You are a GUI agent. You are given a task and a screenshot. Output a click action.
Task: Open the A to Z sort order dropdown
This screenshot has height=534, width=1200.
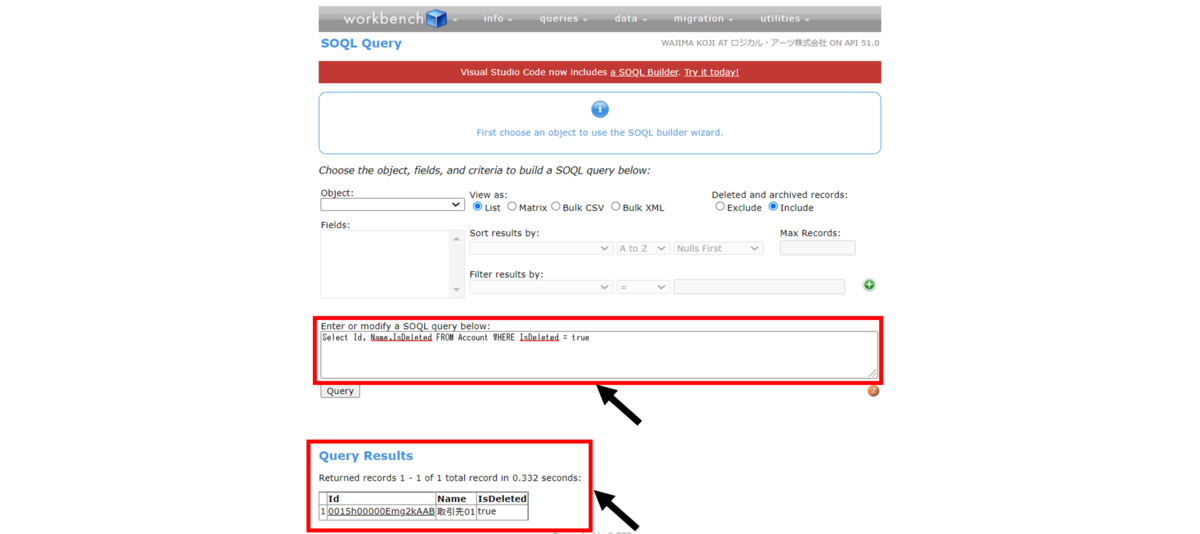tap(643, 248)
